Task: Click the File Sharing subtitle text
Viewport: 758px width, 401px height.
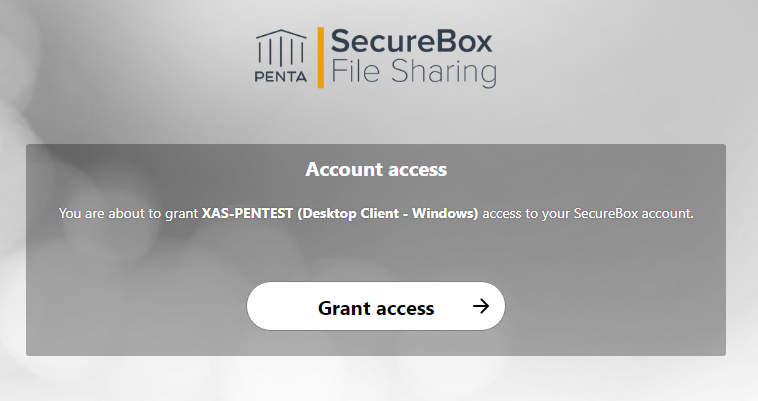Action: [414, 72]
